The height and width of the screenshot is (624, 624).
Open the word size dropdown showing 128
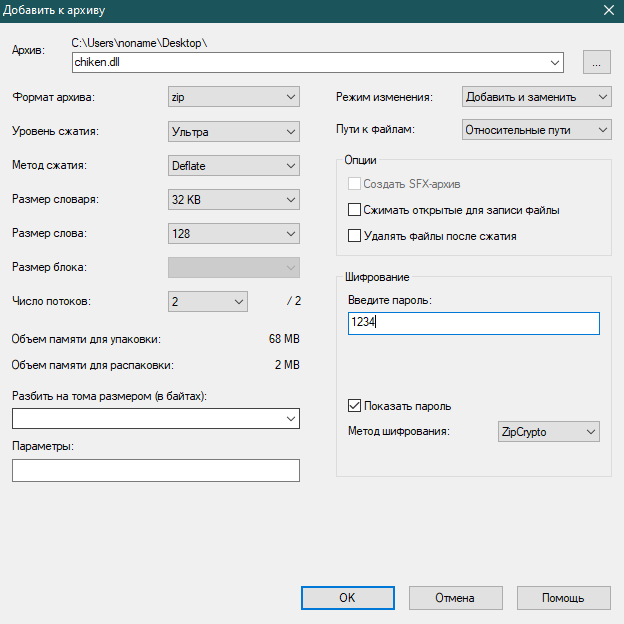234,234
